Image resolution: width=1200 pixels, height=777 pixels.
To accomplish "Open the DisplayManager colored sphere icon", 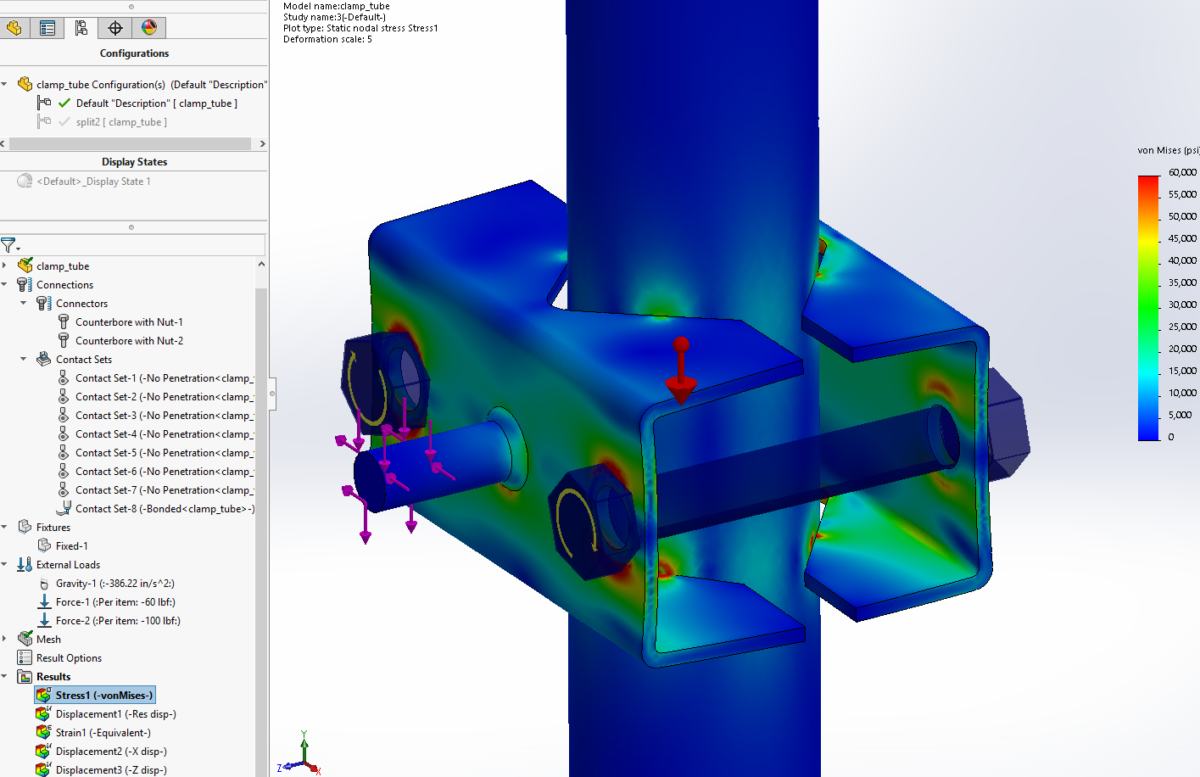I will 148,27.
